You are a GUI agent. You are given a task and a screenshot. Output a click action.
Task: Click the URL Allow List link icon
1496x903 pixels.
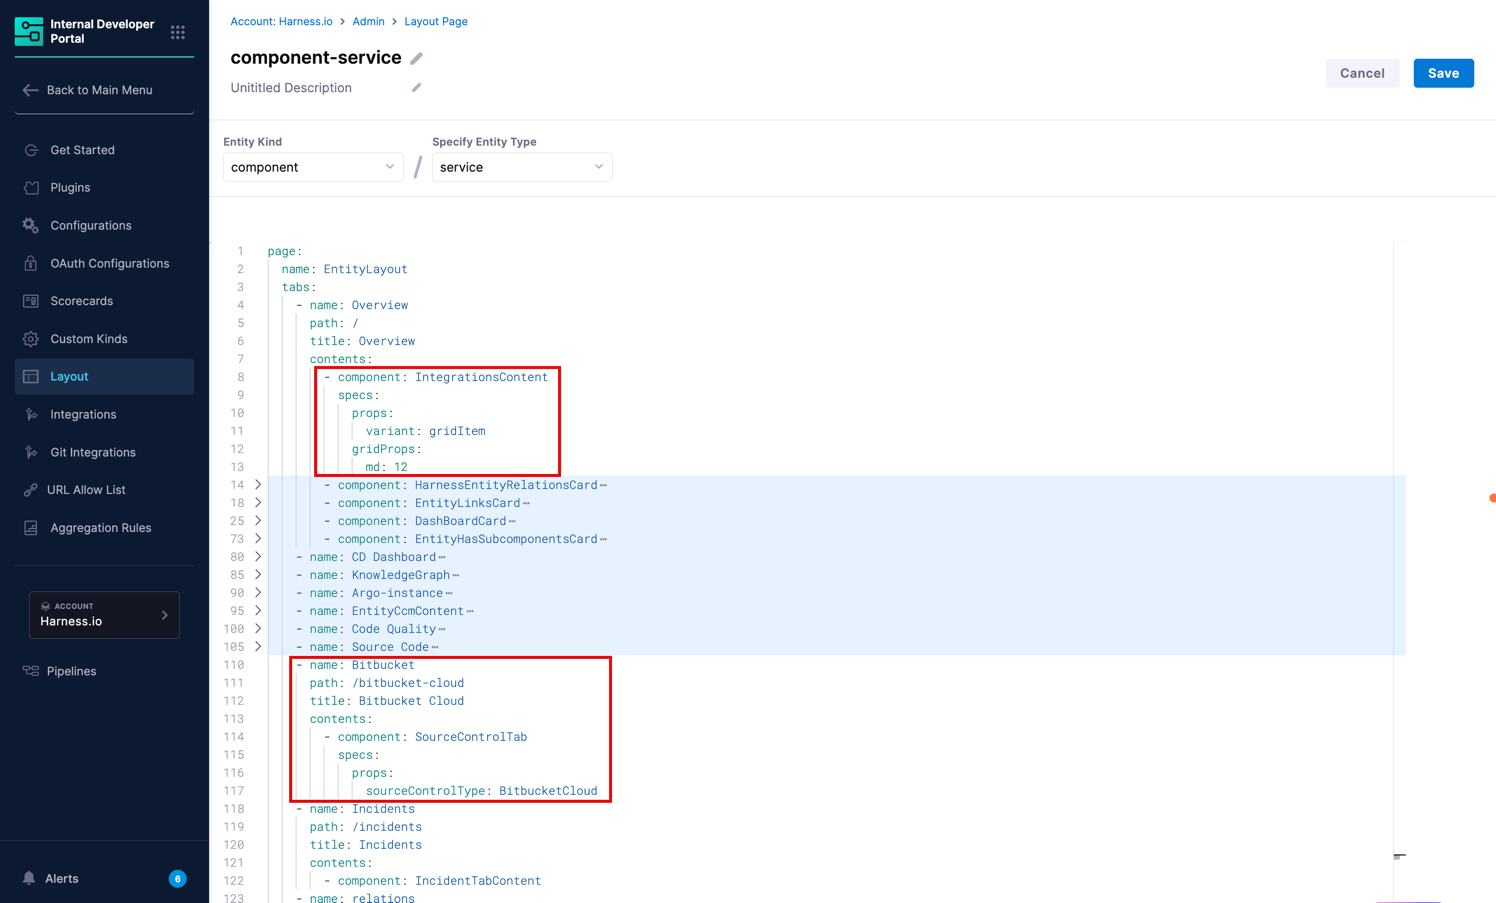[x=31, y=490]
